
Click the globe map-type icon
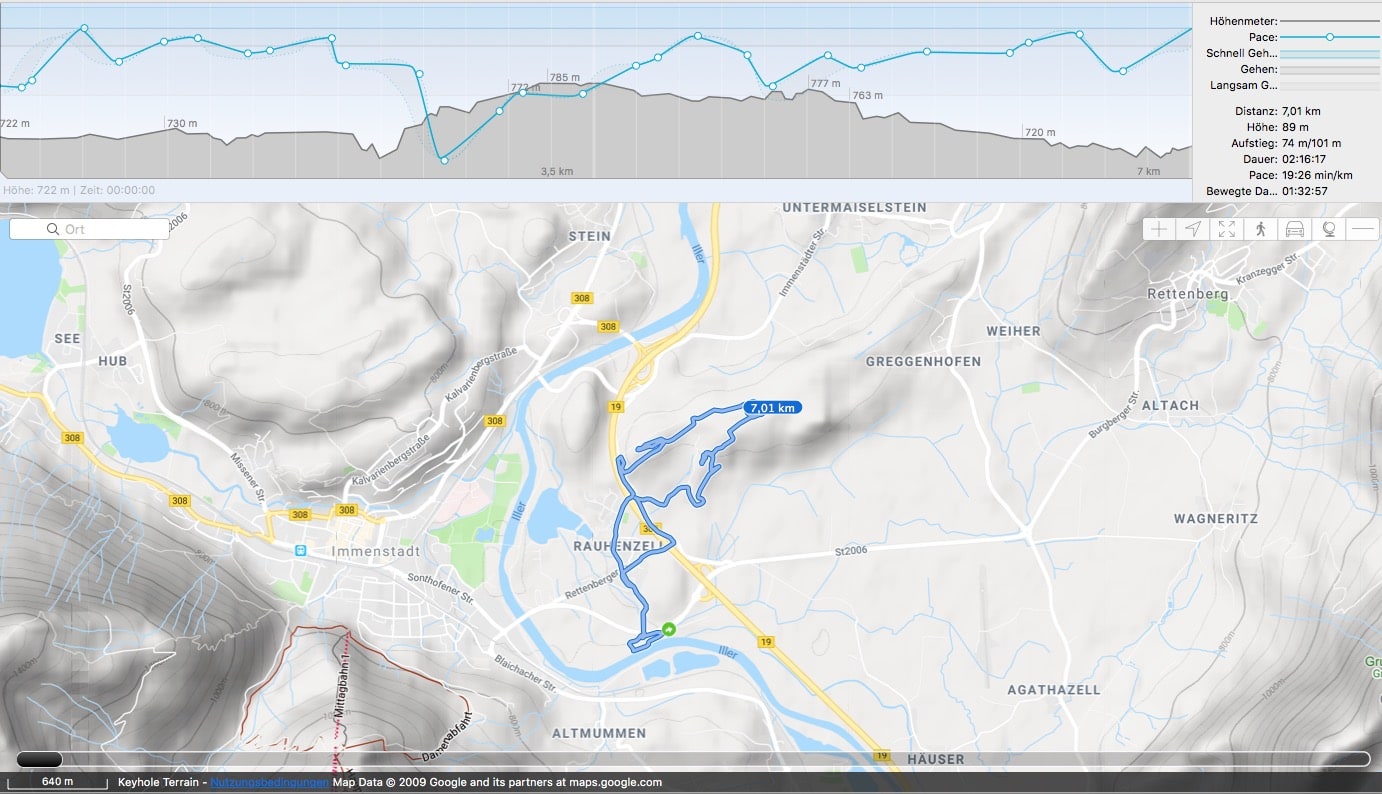click(x=1329, y=229)
